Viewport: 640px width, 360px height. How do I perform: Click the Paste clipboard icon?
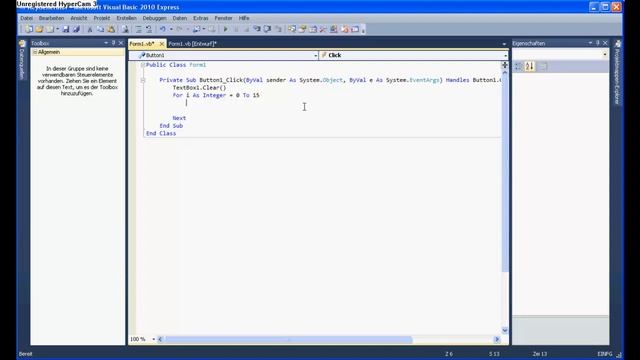point(111,29)
